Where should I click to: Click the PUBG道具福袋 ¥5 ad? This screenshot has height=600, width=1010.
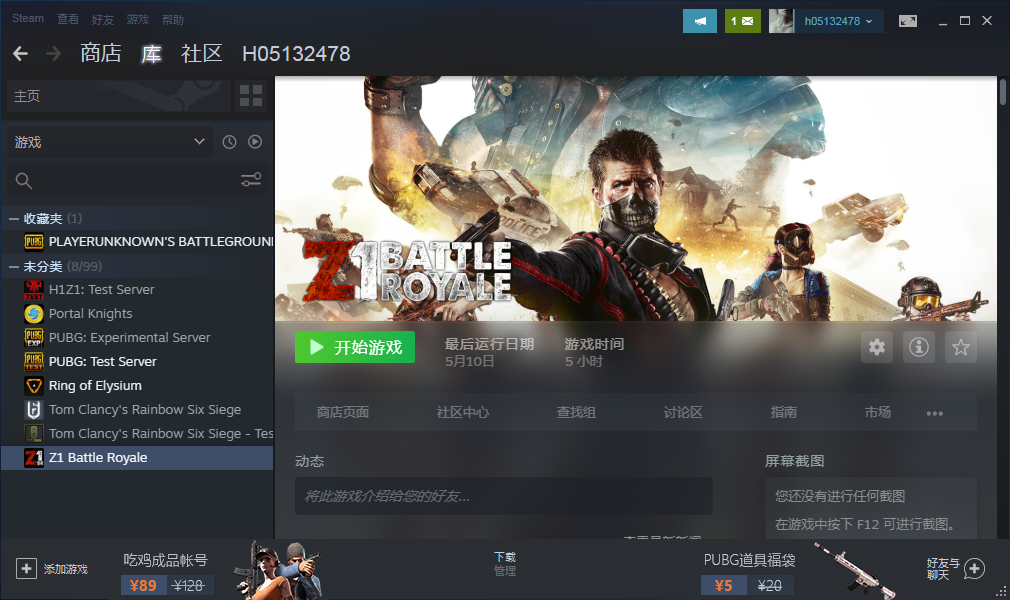(797, 570)
